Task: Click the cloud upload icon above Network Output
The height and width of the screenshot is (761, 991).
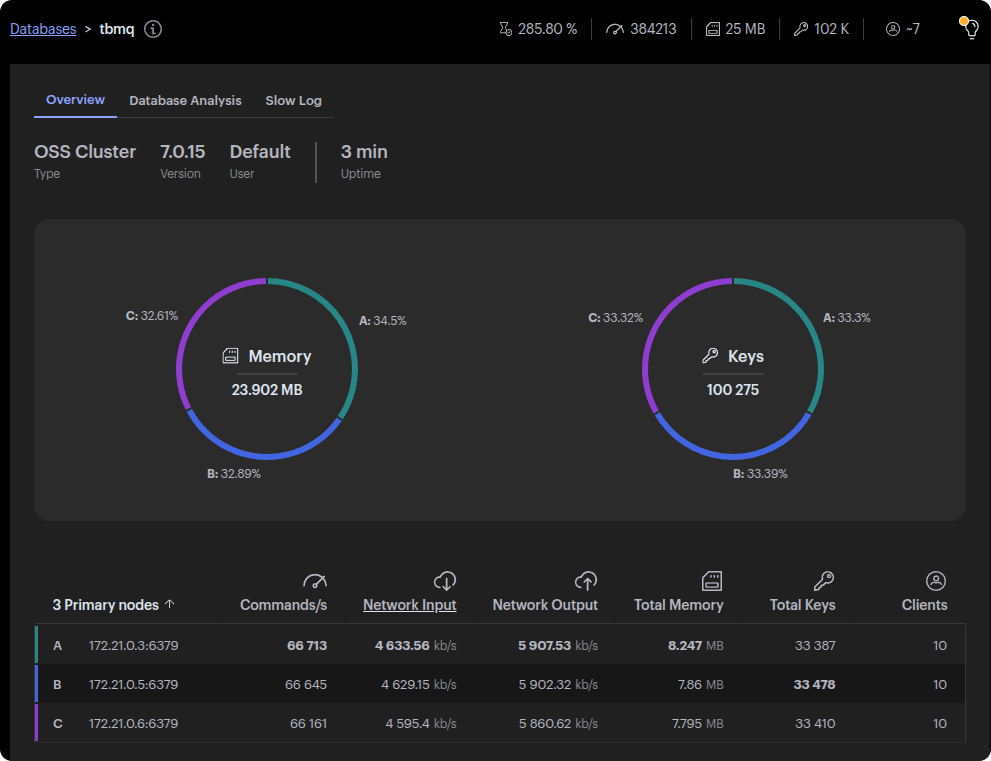Action: (586, 581)
